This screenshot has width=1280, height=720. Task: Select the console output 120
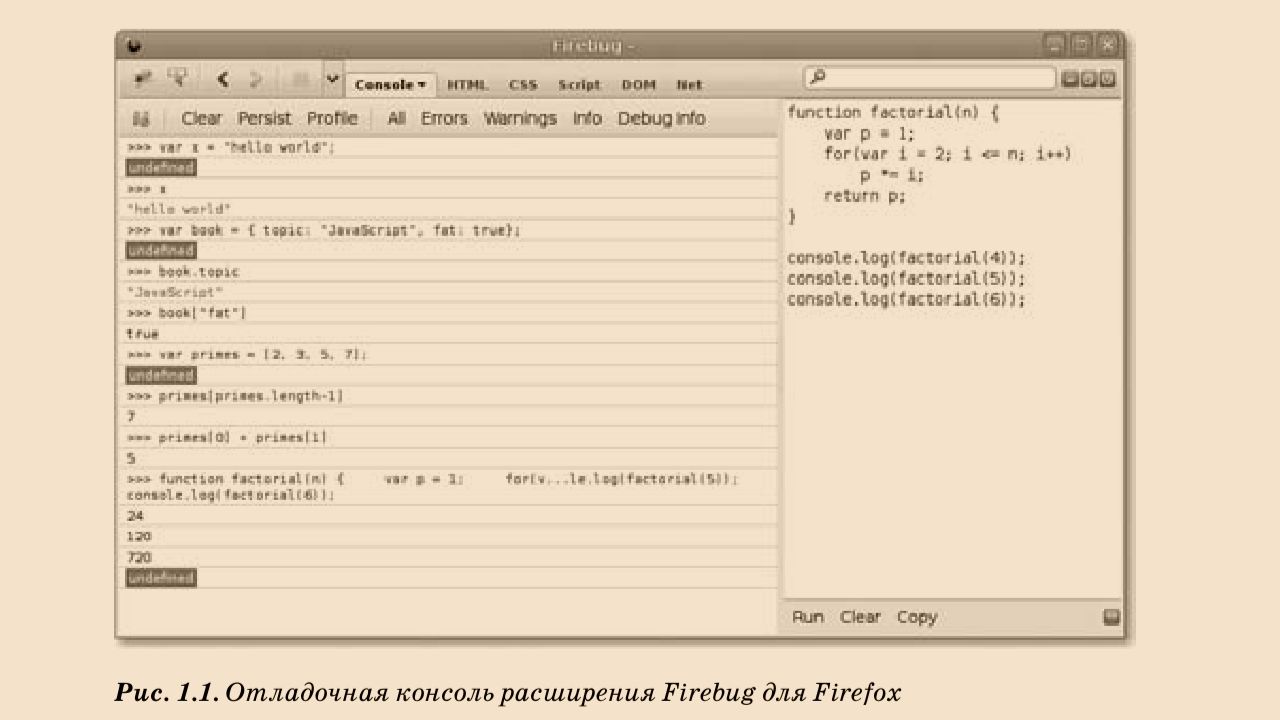[140, 536]
